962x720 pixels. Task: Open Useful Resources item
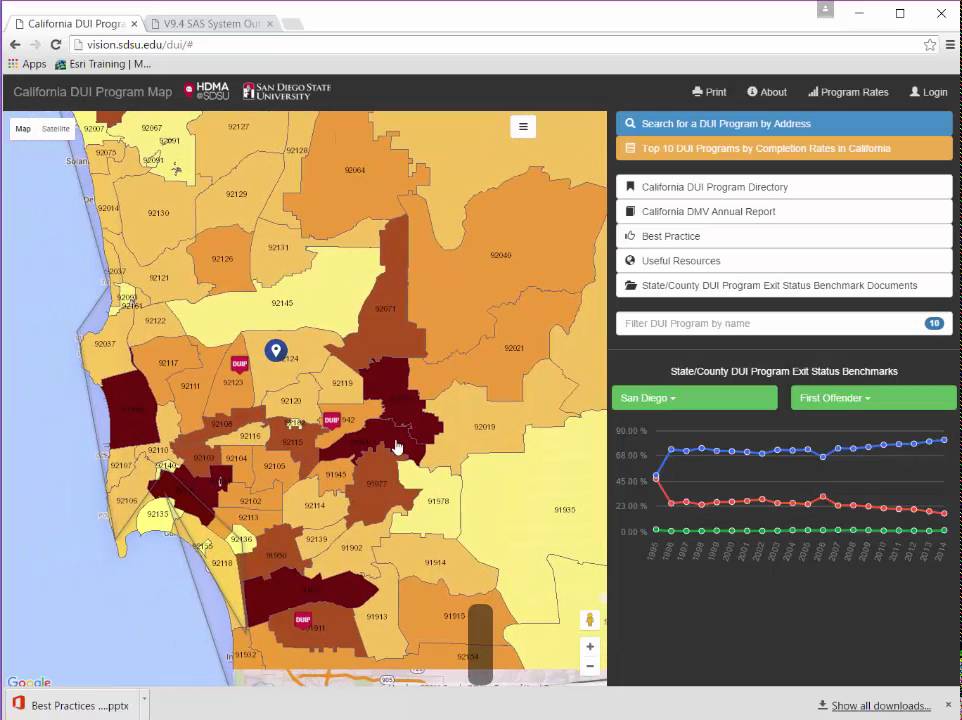click(784, 261)
